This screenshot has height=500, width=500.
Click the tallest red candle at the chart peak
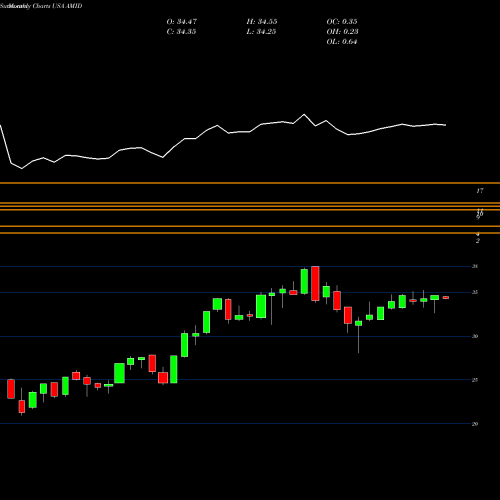315,284
